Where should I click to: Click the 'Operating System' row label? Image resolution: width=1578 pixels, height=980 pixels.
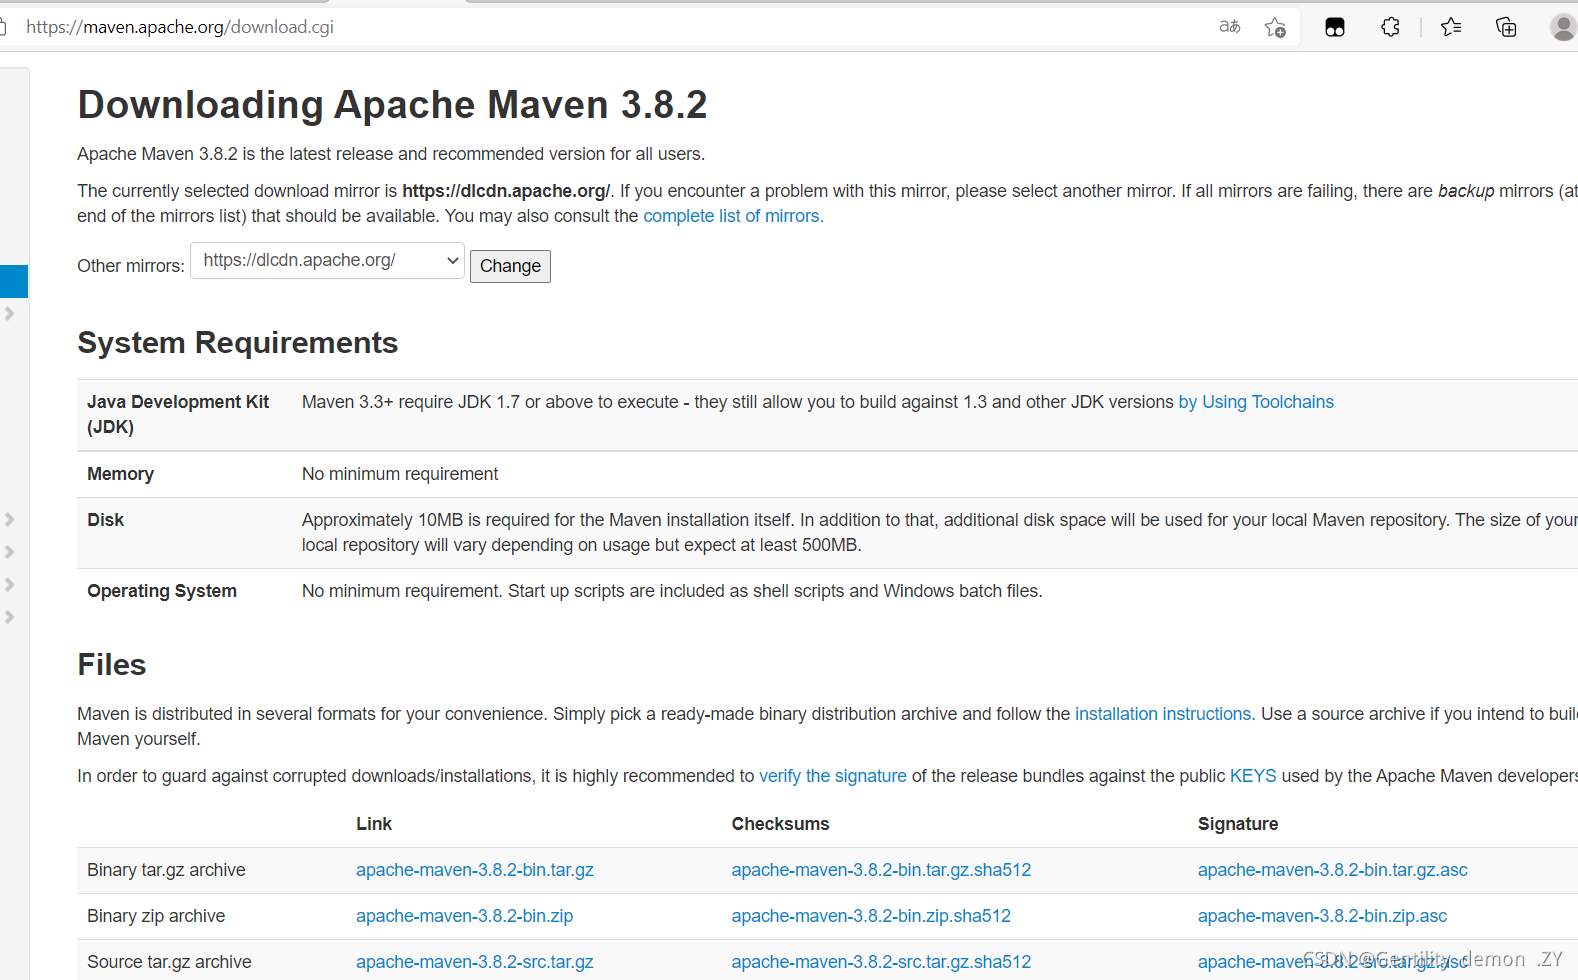[162, 591]
